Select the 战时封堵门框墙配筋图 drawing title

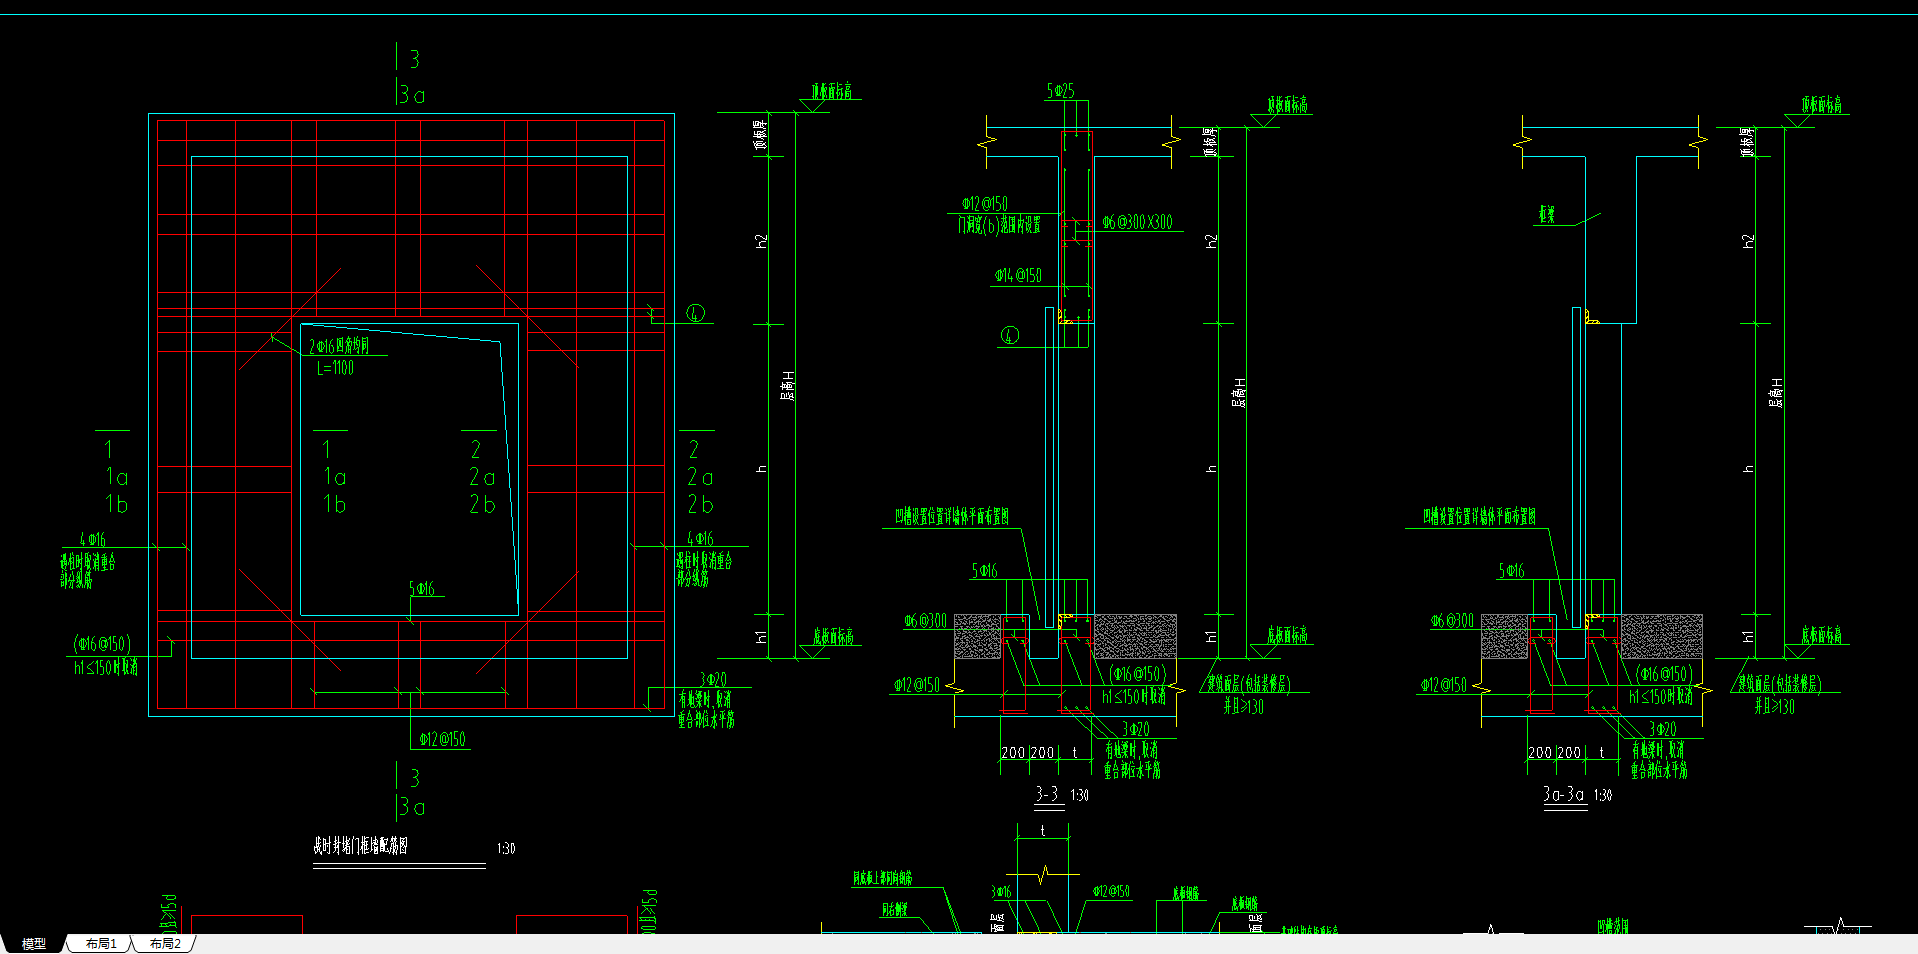[x=360, y=846]
